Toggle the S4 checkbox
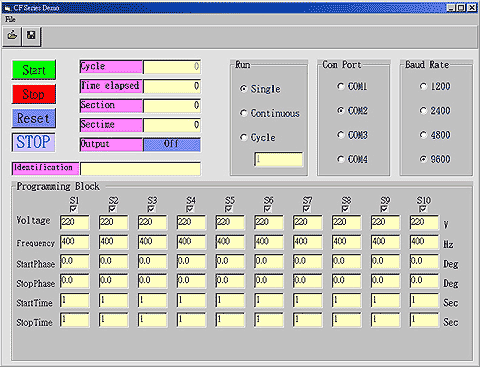Image resolution: width=480 pixels, height=367 pixels. tap(190, 209)
